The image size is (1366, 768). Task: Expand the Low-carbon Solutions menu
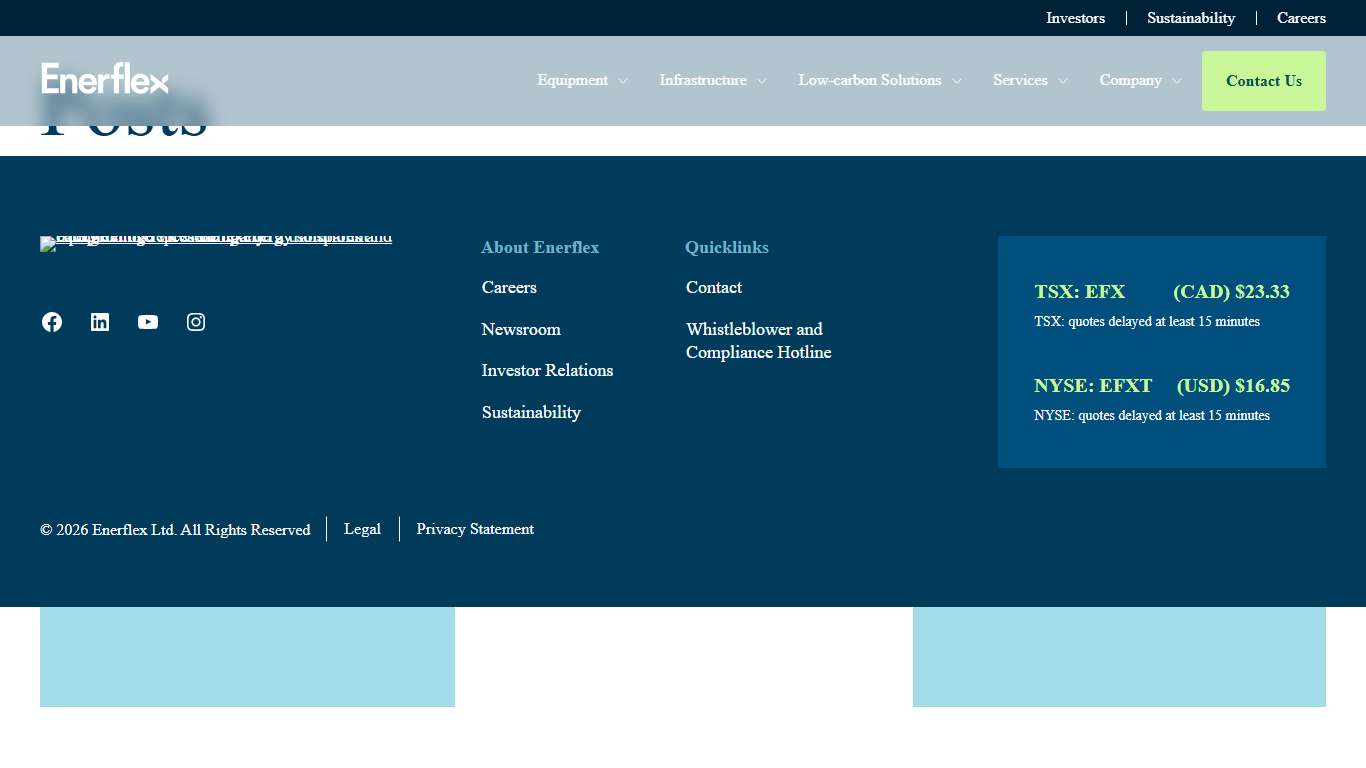(x=879, y=81)
